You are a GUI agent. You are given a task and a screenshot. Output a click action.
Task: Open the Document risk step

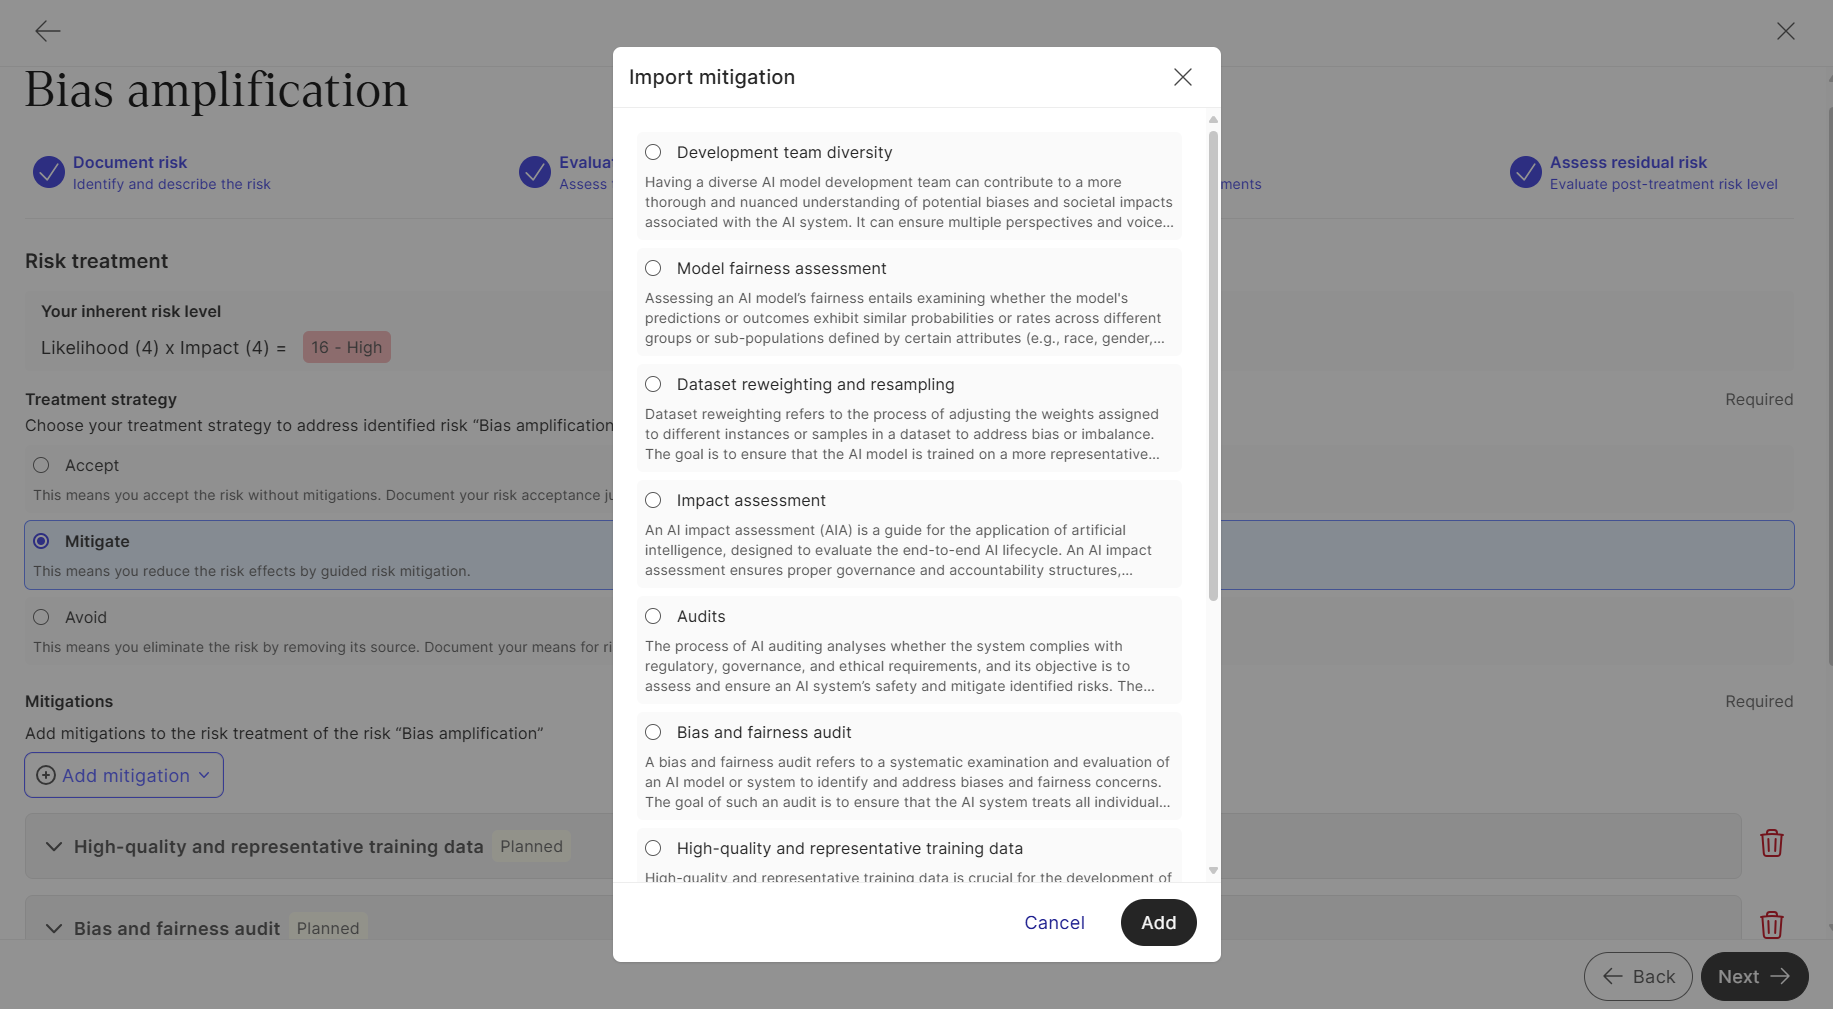(x=130, y=162)
